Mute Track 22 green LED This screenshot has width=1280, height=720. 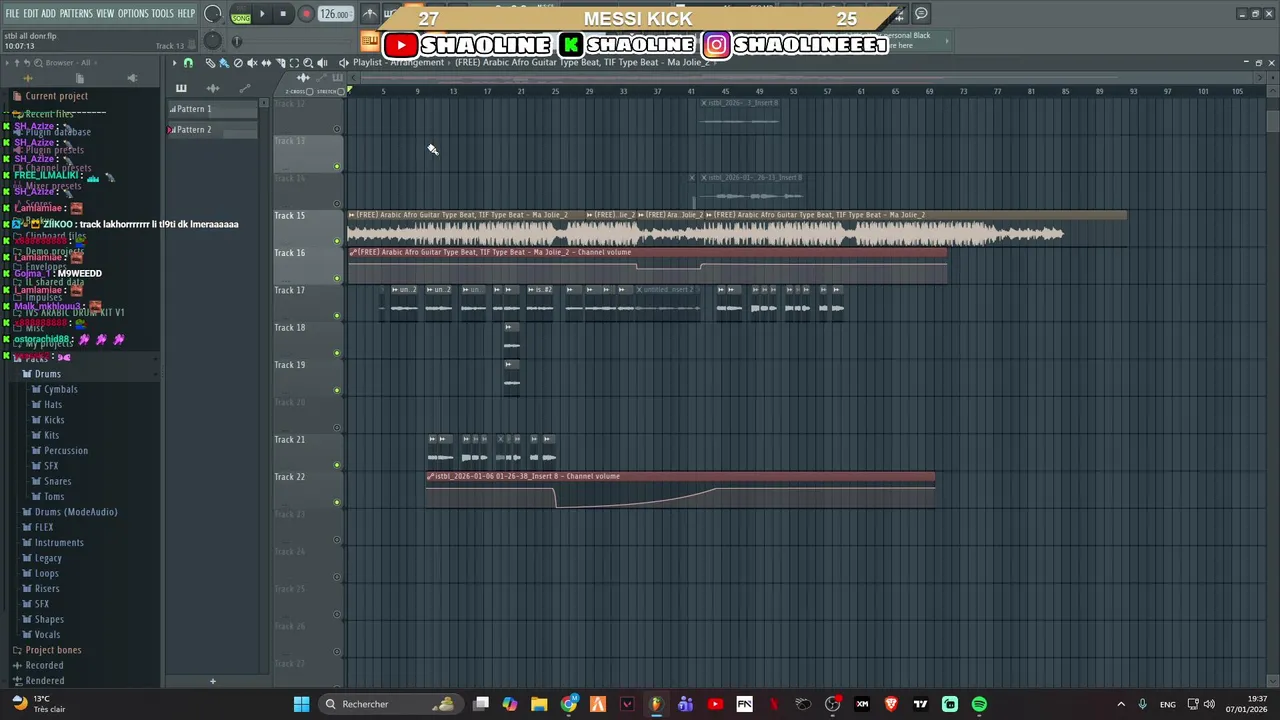337,502
